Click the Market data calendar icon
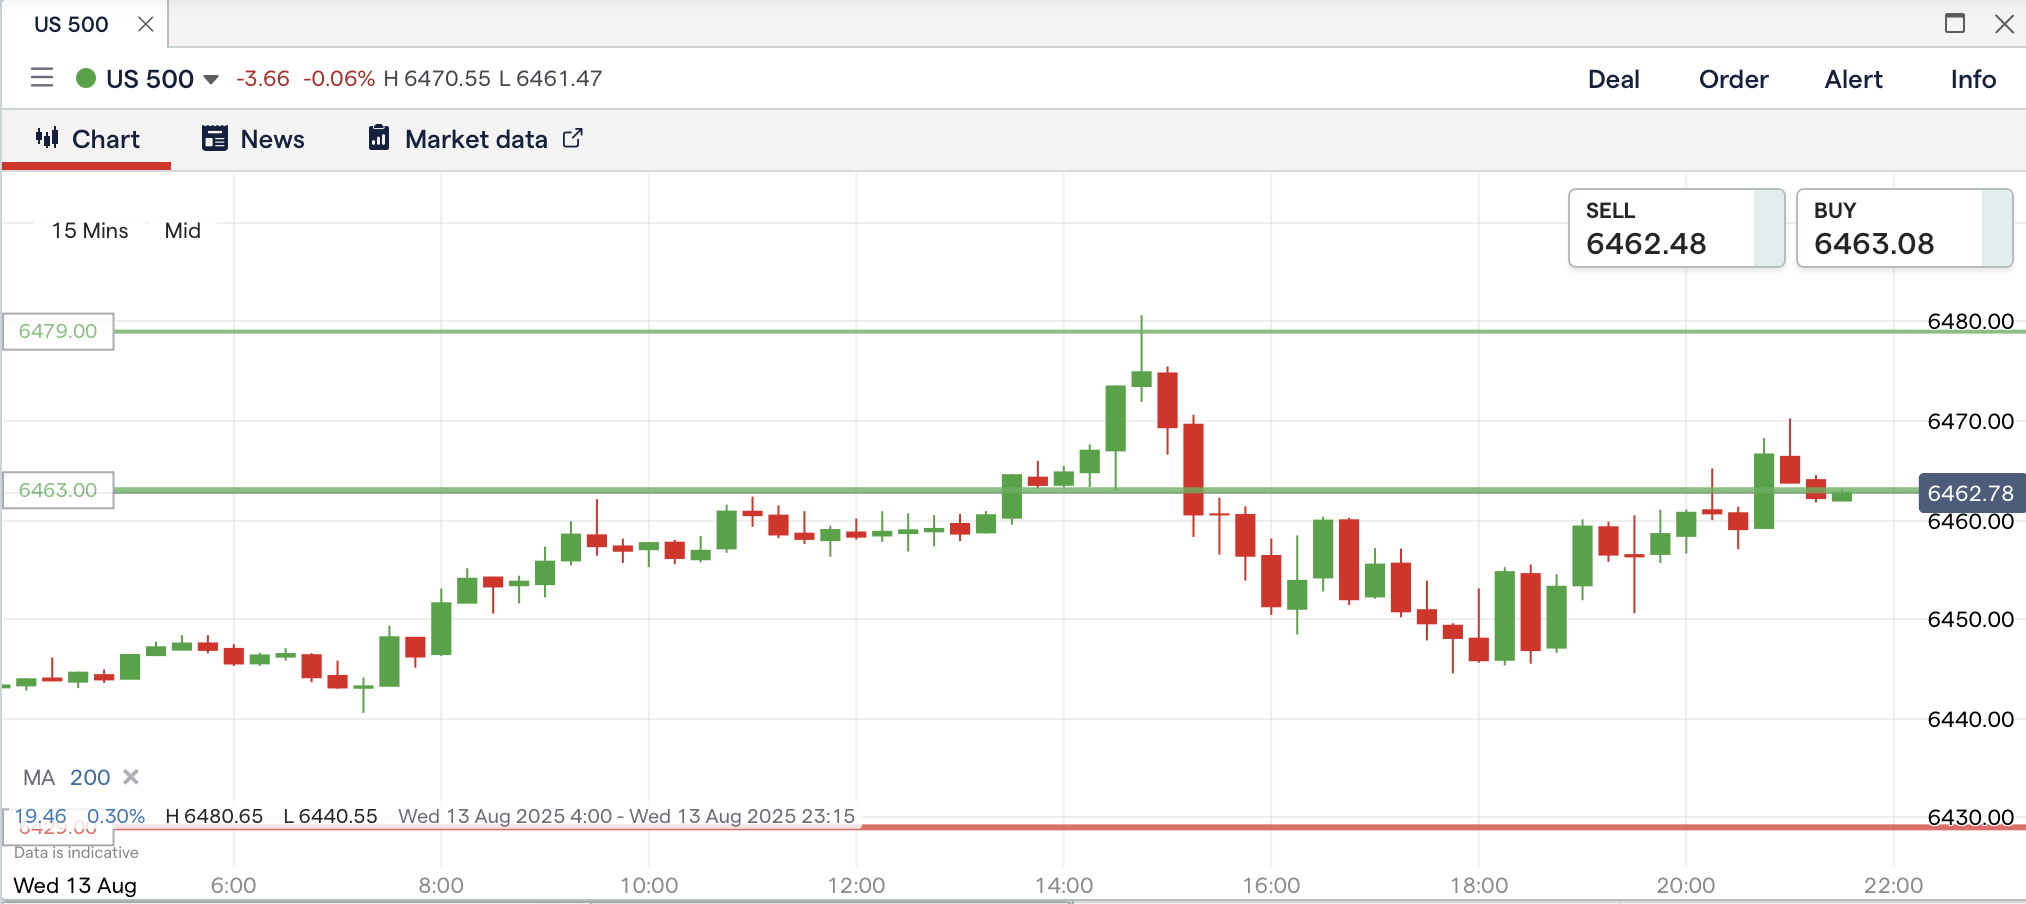Screen dimensions: 2026x904 (378, 138)
